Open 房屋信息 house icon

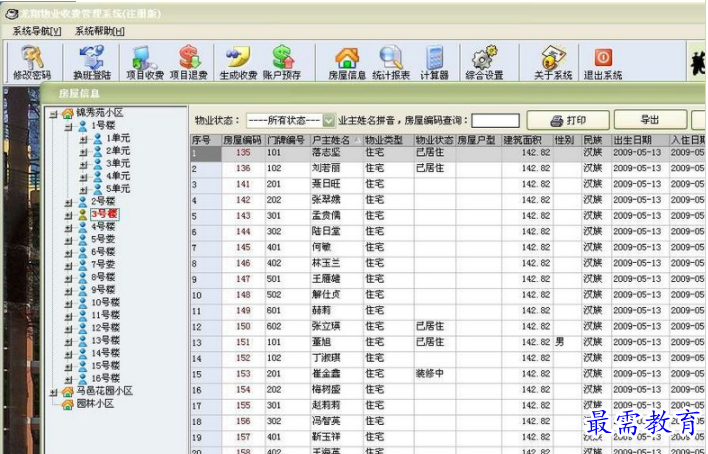click(347, 62)
